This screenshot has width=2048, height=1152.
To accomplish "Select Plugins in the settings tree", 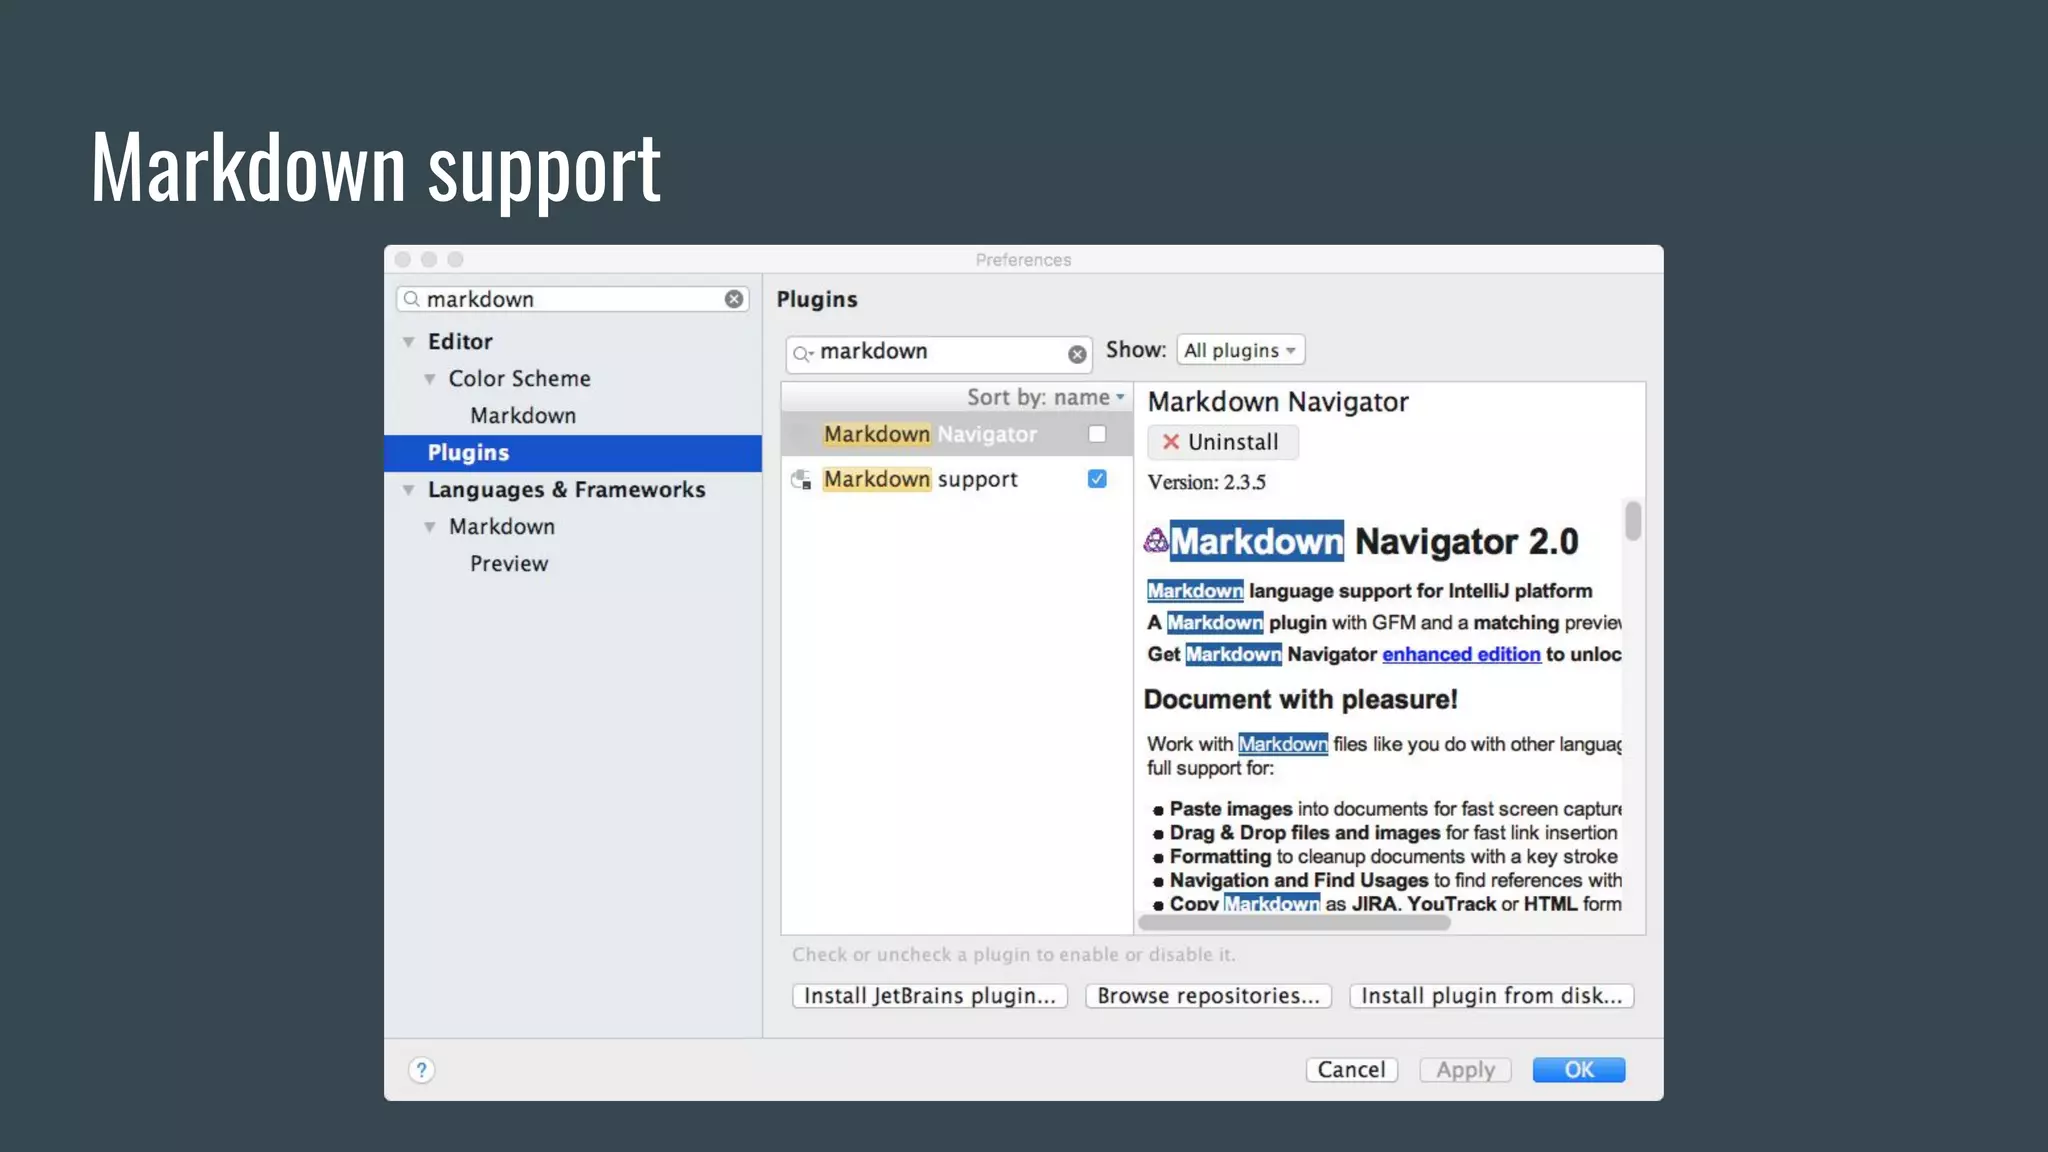I will point(573,453).
